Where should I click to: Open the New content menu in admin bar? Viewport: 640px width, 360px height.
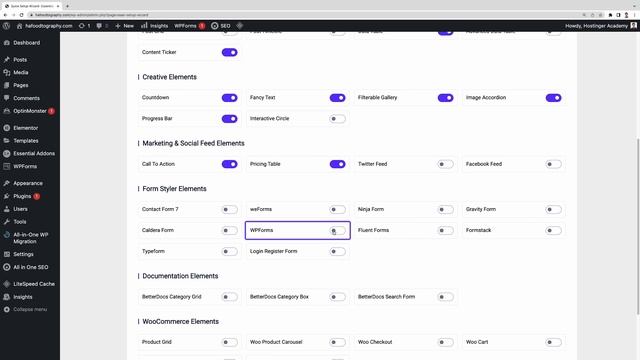coord(124,26)
